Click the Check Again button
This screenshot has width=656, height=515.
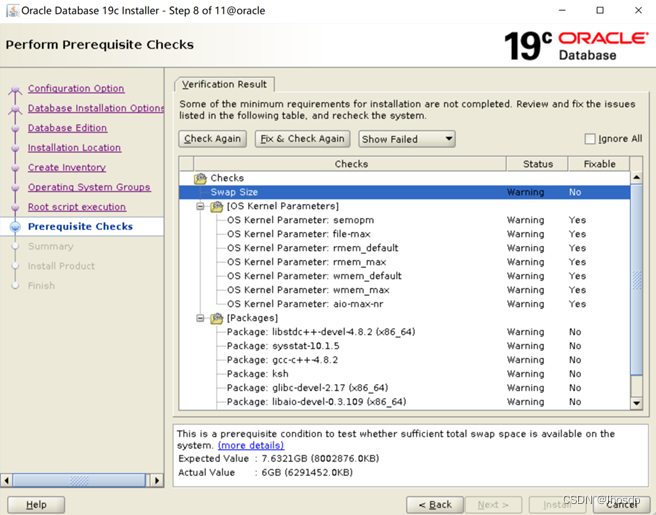[213, 139]
